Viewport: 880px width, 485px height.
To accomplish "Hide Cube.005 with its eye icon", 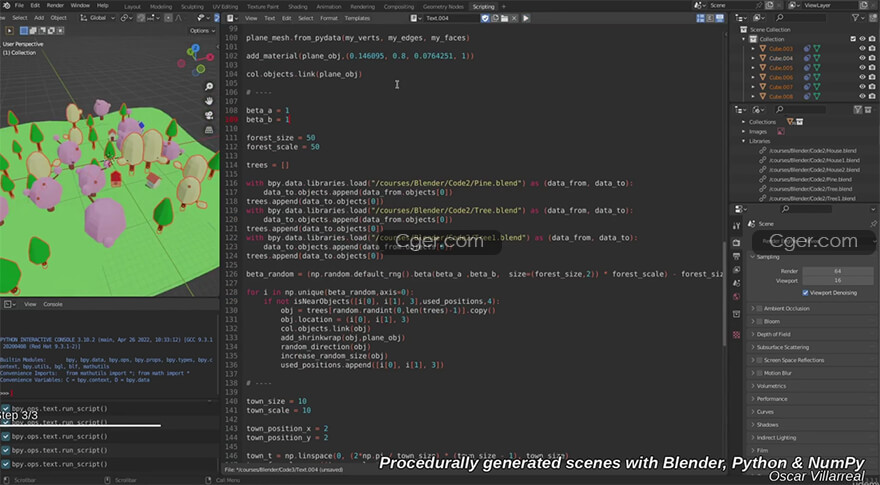I will pyautogui.click(x=863, y=68).
